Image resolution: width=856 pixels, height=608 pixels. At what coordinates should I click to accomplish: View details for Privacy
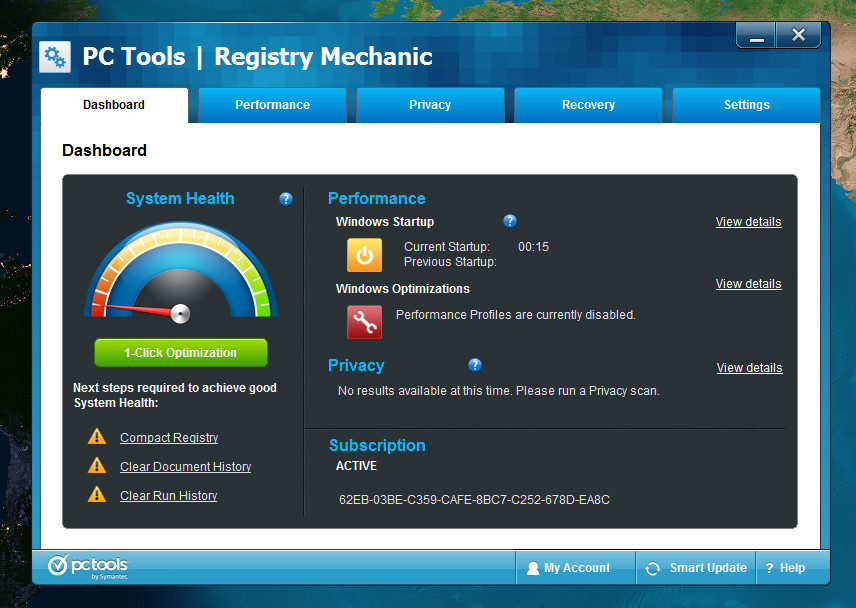[750, 368]
